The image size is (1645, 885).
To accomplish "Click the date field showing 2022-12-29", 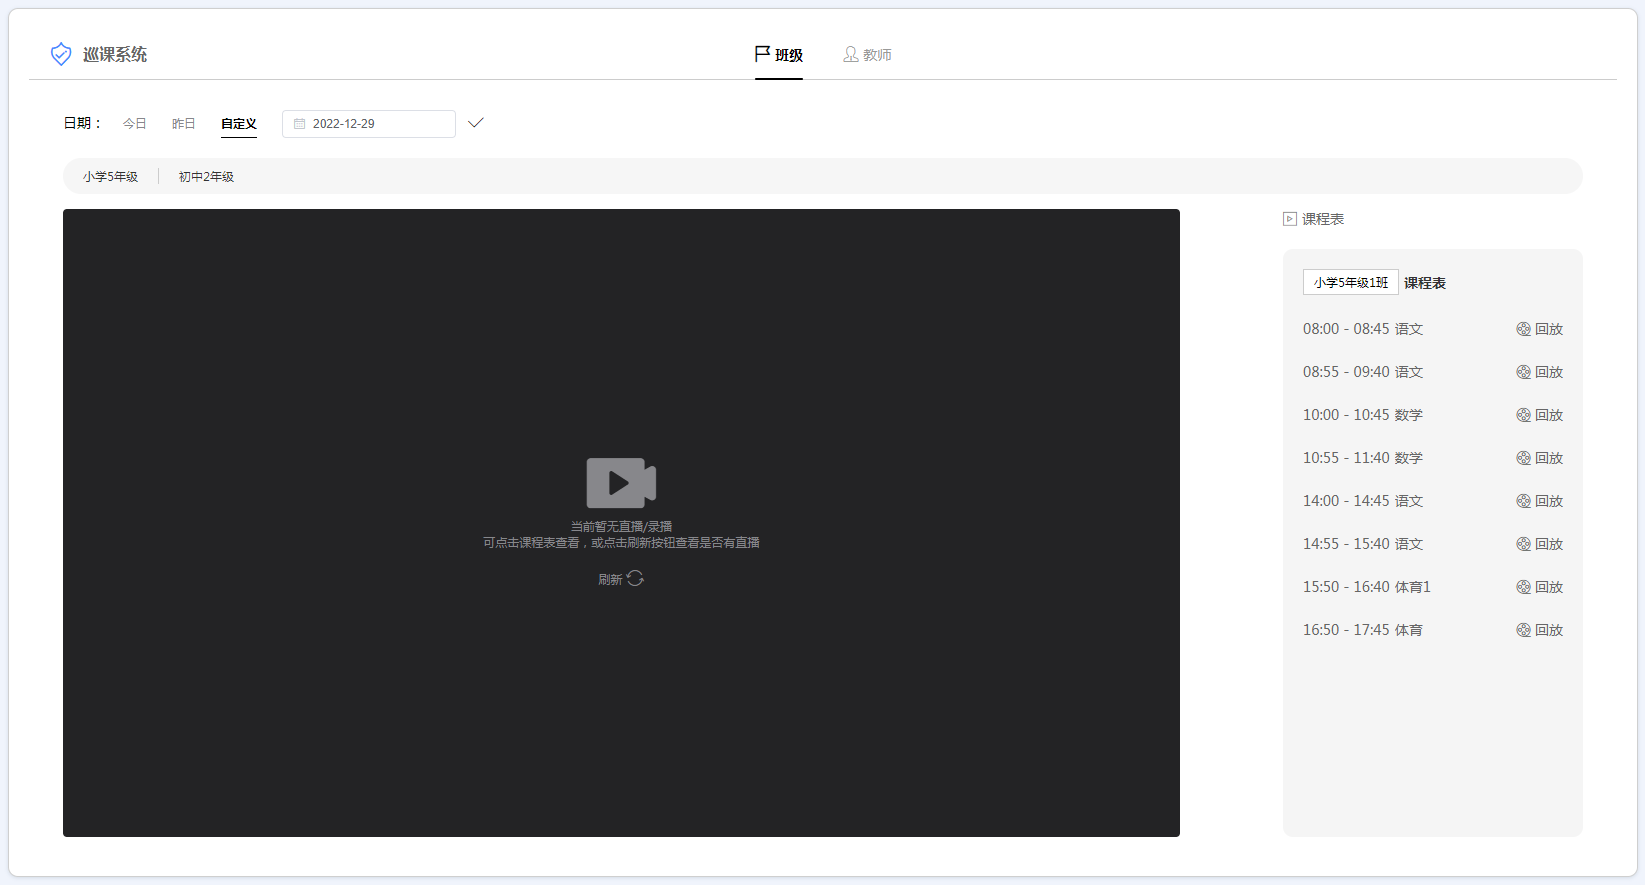I will click(370, 124).
